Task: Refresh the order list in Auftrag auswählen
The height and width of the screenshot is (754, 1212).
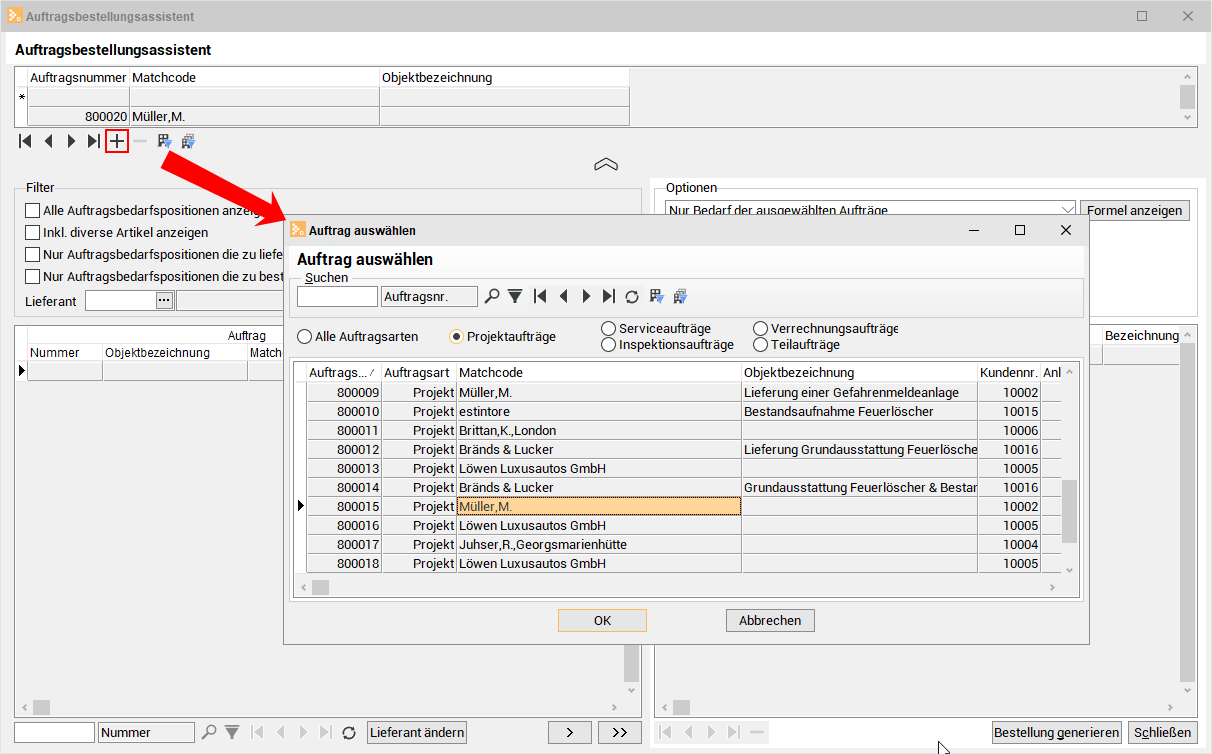Action: tap(632, 296)
